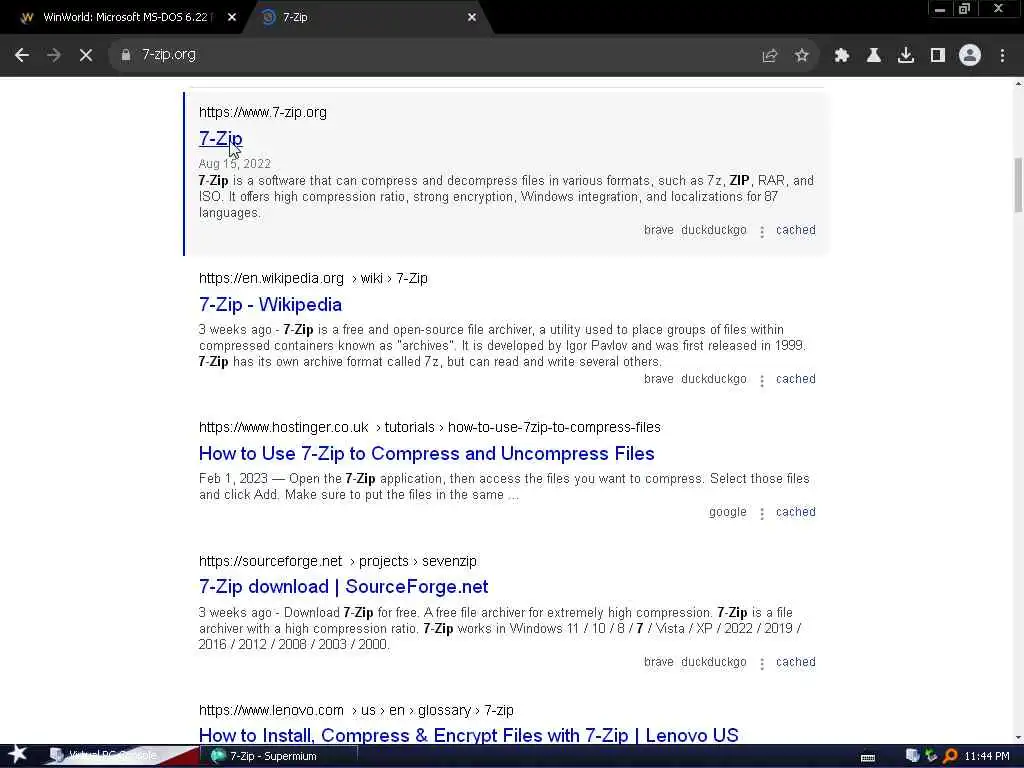The width and height of the screenshot is (1024, 768).
Task: Select the 7-Zip - Supermium taskbar button
Action: [x=281, y=756]
